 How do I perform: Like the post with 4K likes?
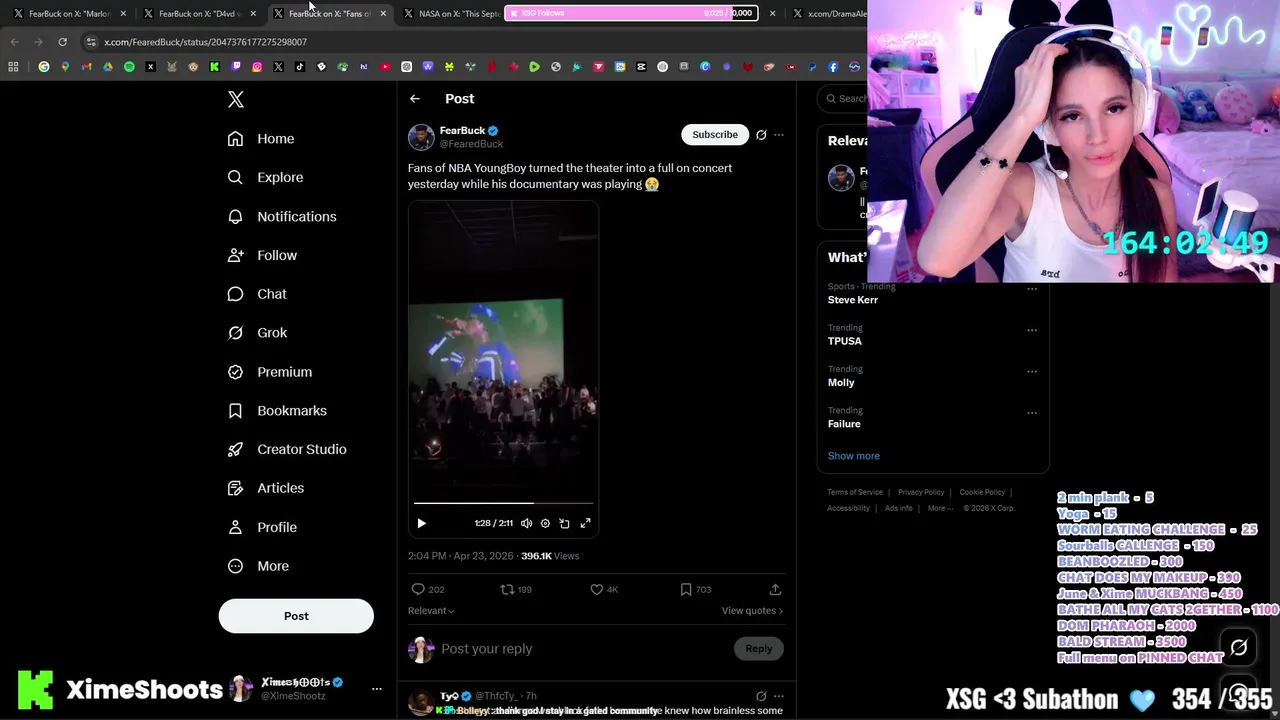coord(604,590)
